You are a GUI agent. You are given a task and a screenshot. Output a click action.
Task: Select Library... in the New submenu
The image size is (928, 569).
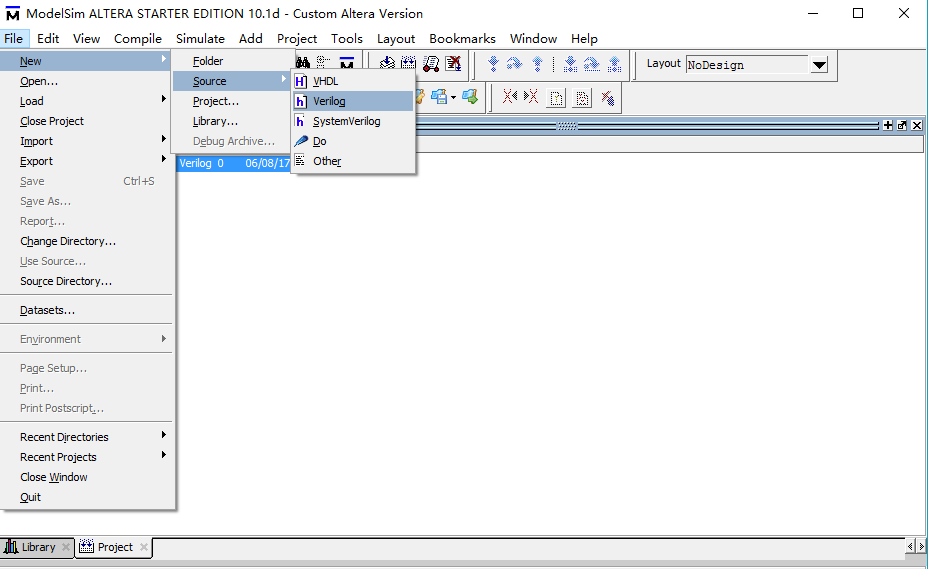click(232, 121)
